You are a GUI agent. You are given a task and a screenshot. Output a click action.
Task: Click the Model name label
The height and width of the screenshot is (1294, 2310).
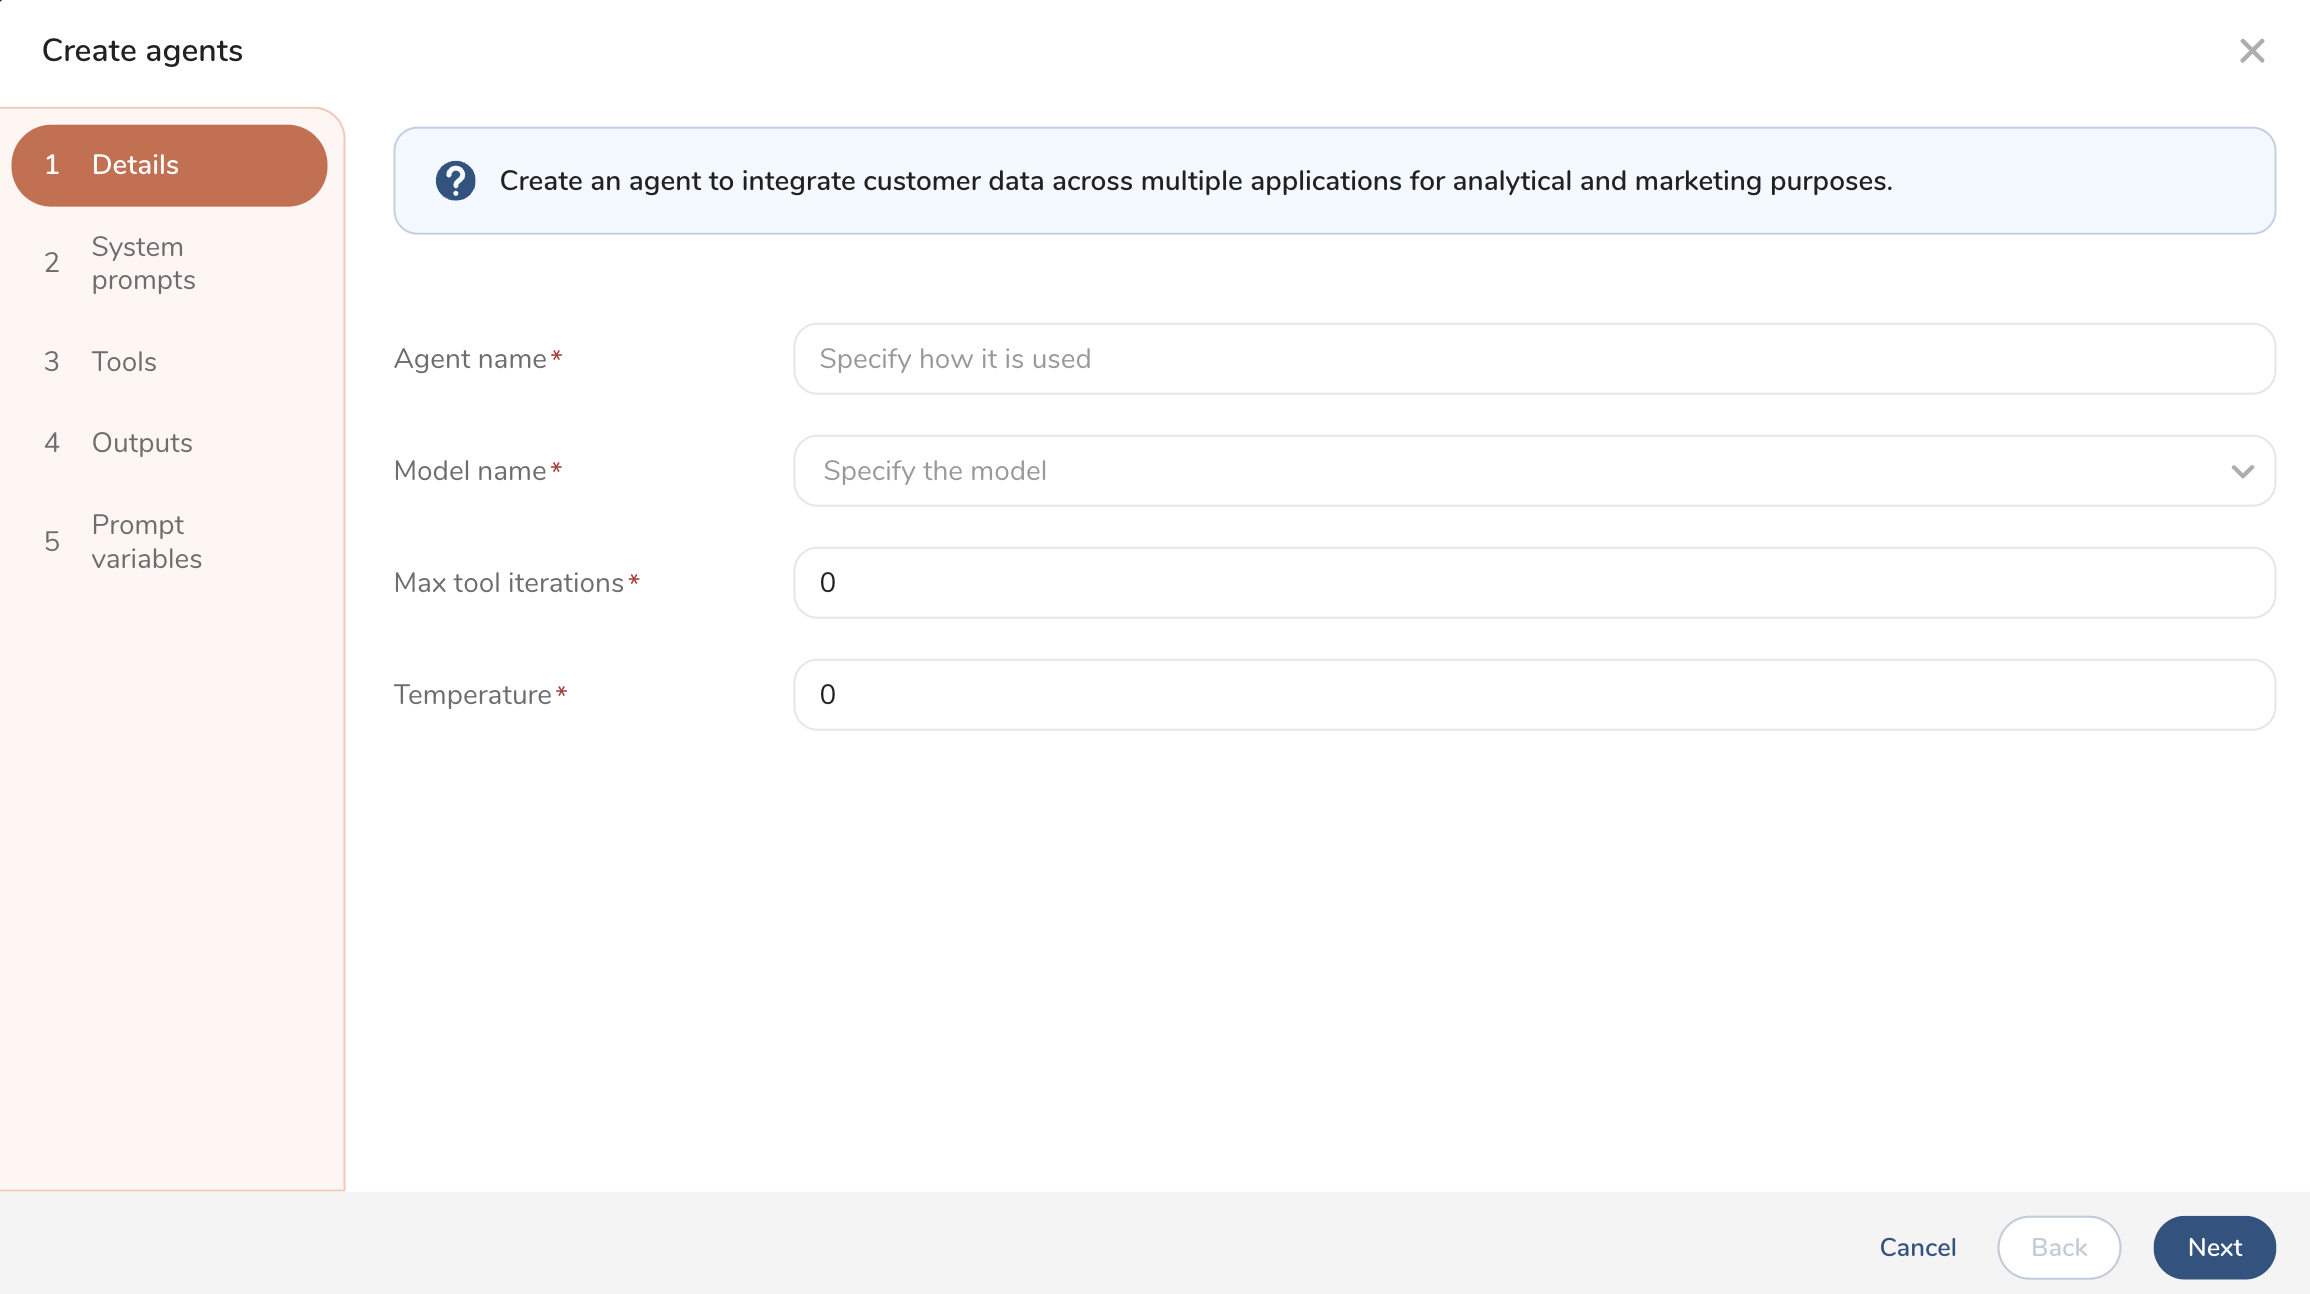pos(470,471)
